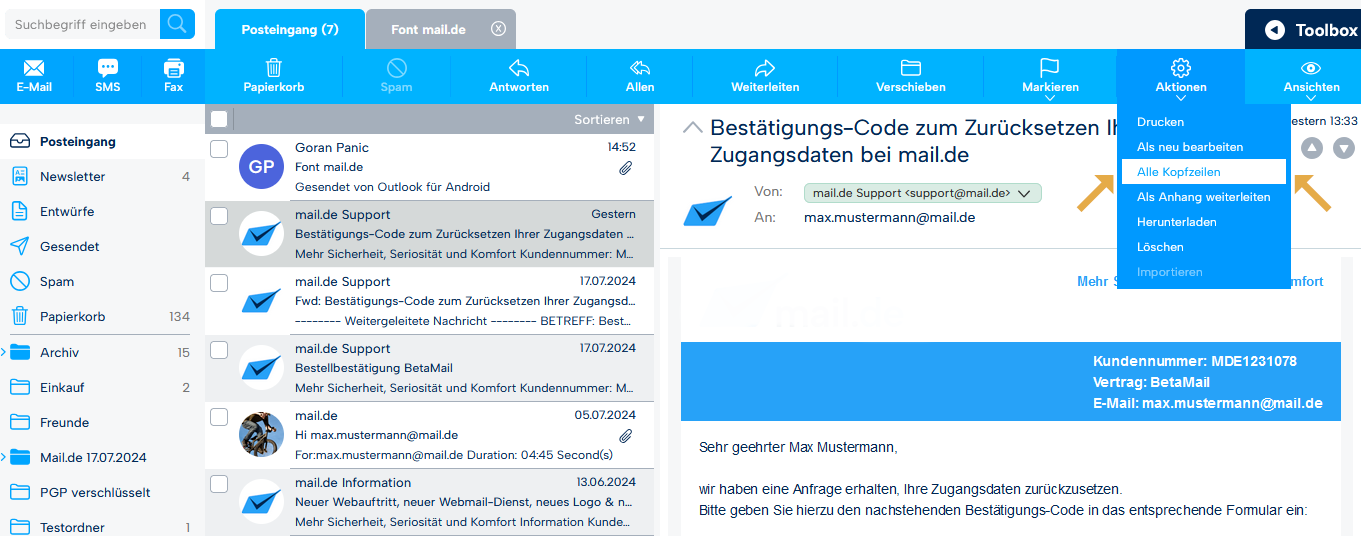Click the Spam toolbar button
This screenshot has height=536, width=1361.
pyautogui.click(x=397, y=76)
